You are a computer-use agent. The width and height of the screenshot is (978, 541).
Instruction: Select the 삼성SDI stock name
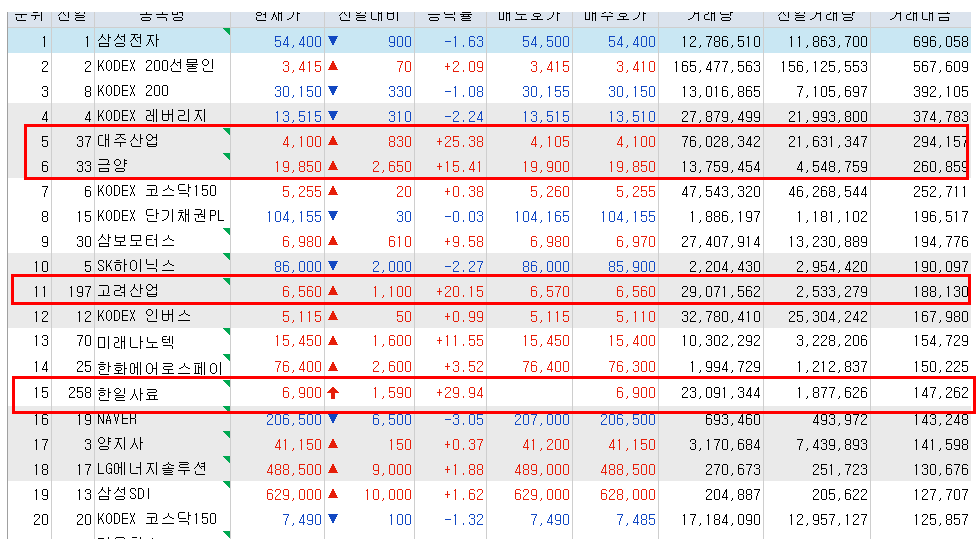(124, 494)
